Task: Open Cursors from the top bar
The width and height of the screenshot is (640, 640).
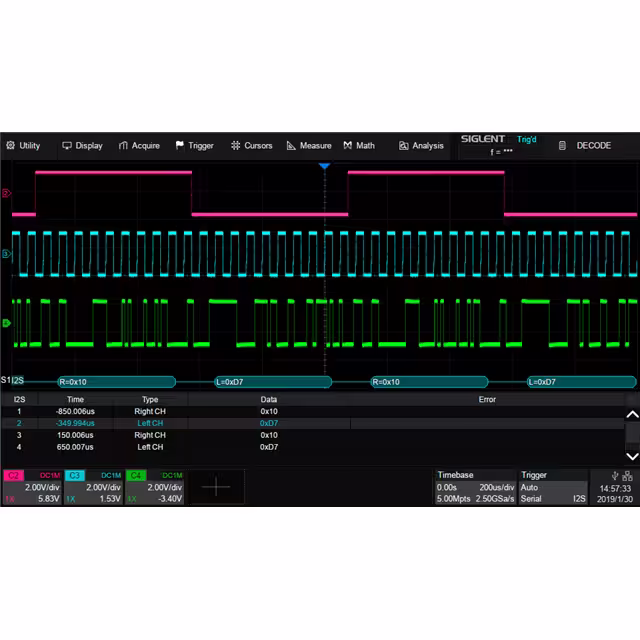Action: 251,146
